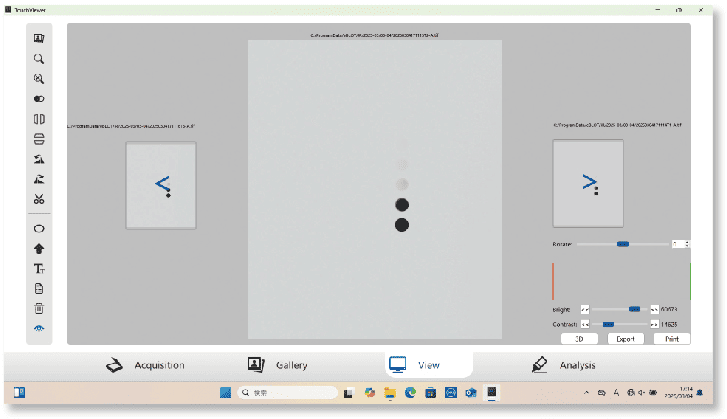This screenshot has width=727, height=419.
Task: Click the Rotate value spinner arrows
Action: click(x=686, y=243)
